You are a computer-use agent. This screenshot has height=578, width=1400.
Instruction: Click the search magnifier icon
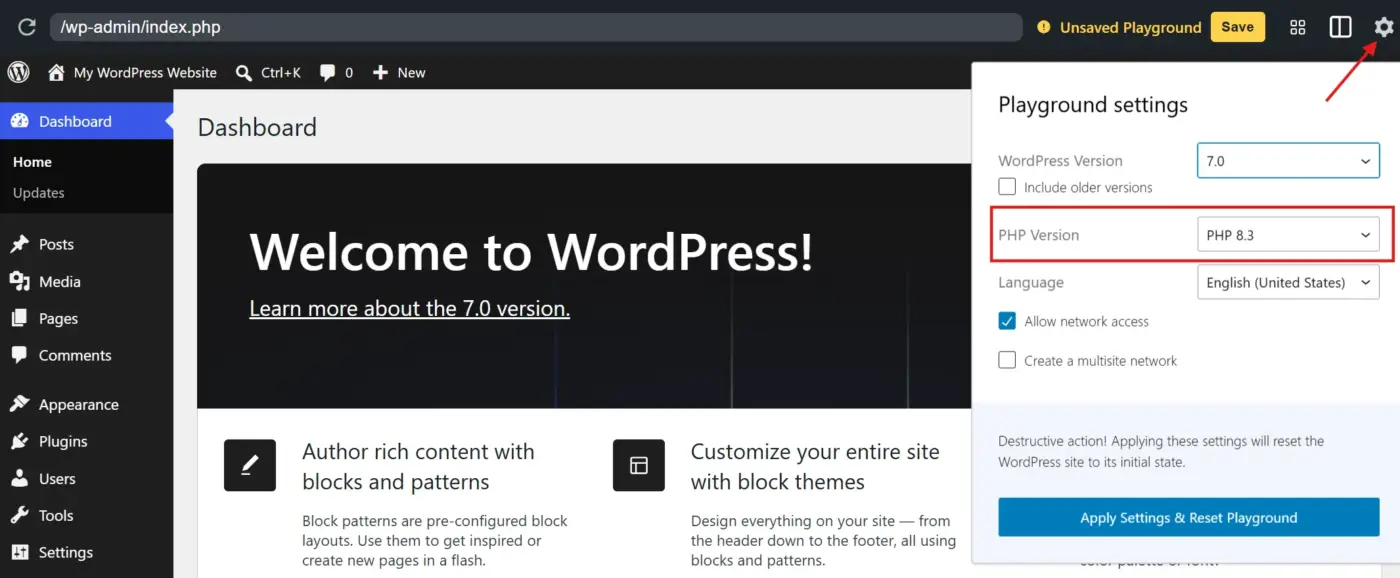tap(243, 73)
